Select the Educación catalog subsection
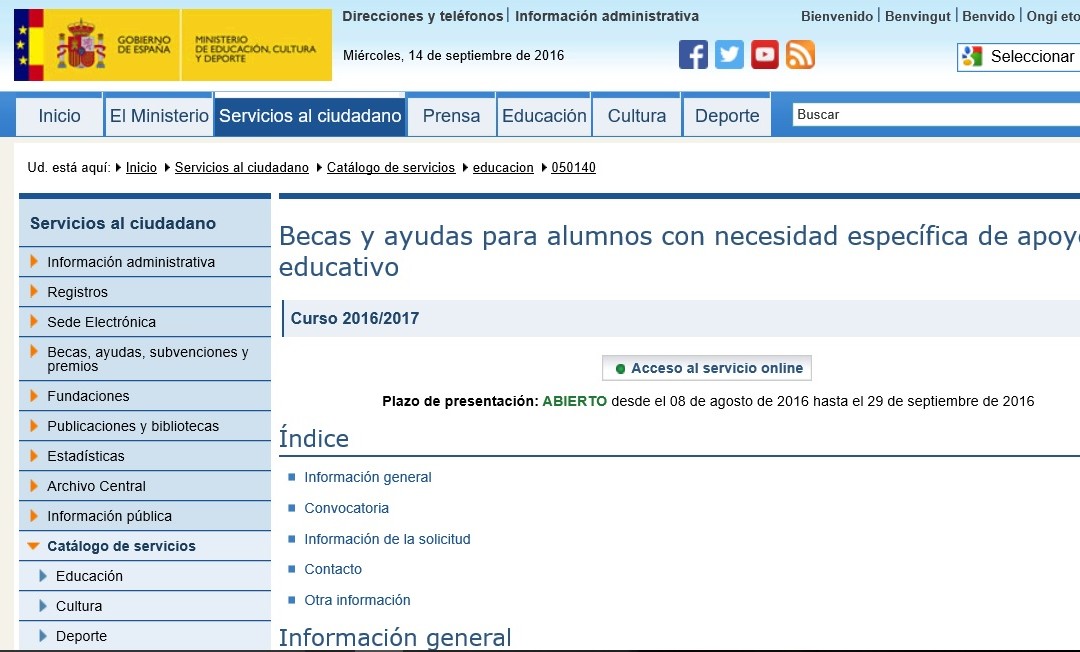 coord(91,576)
